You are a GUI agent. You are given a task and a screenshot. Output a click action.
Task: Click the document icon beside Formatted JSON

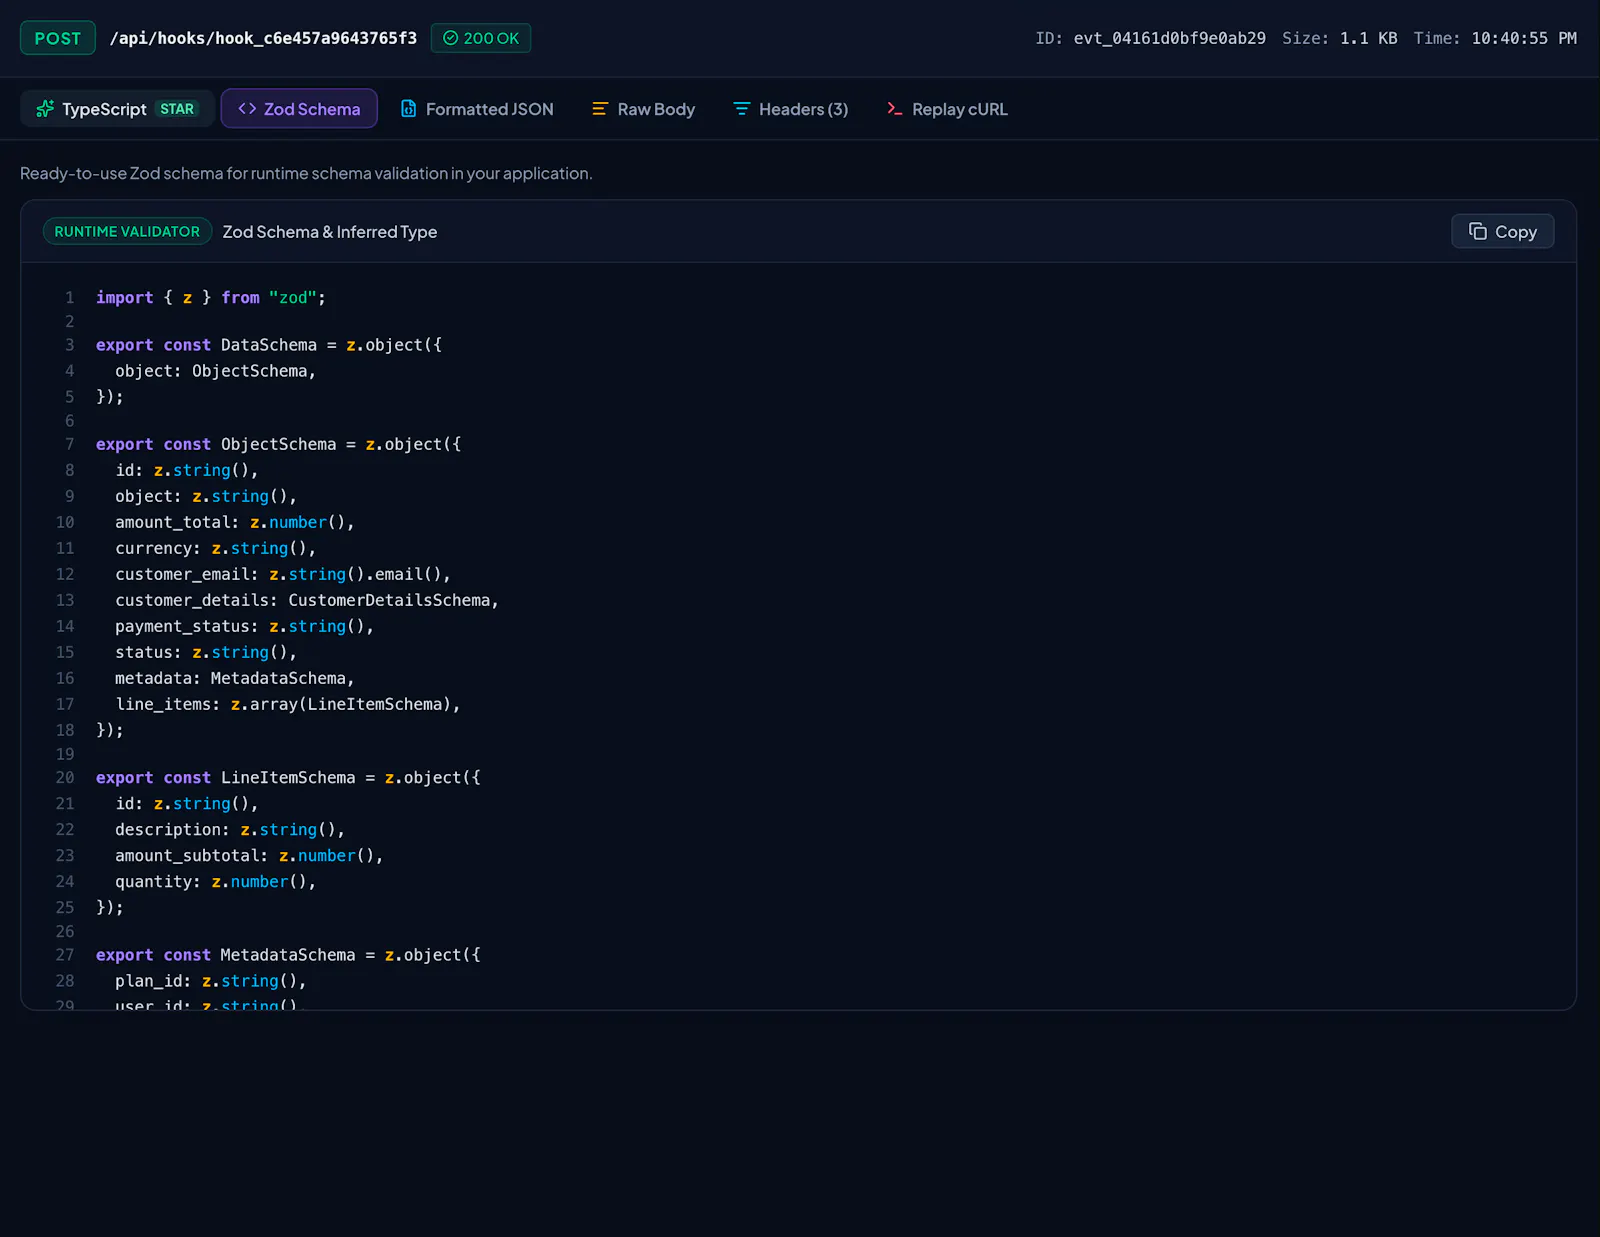coord(408,109)
